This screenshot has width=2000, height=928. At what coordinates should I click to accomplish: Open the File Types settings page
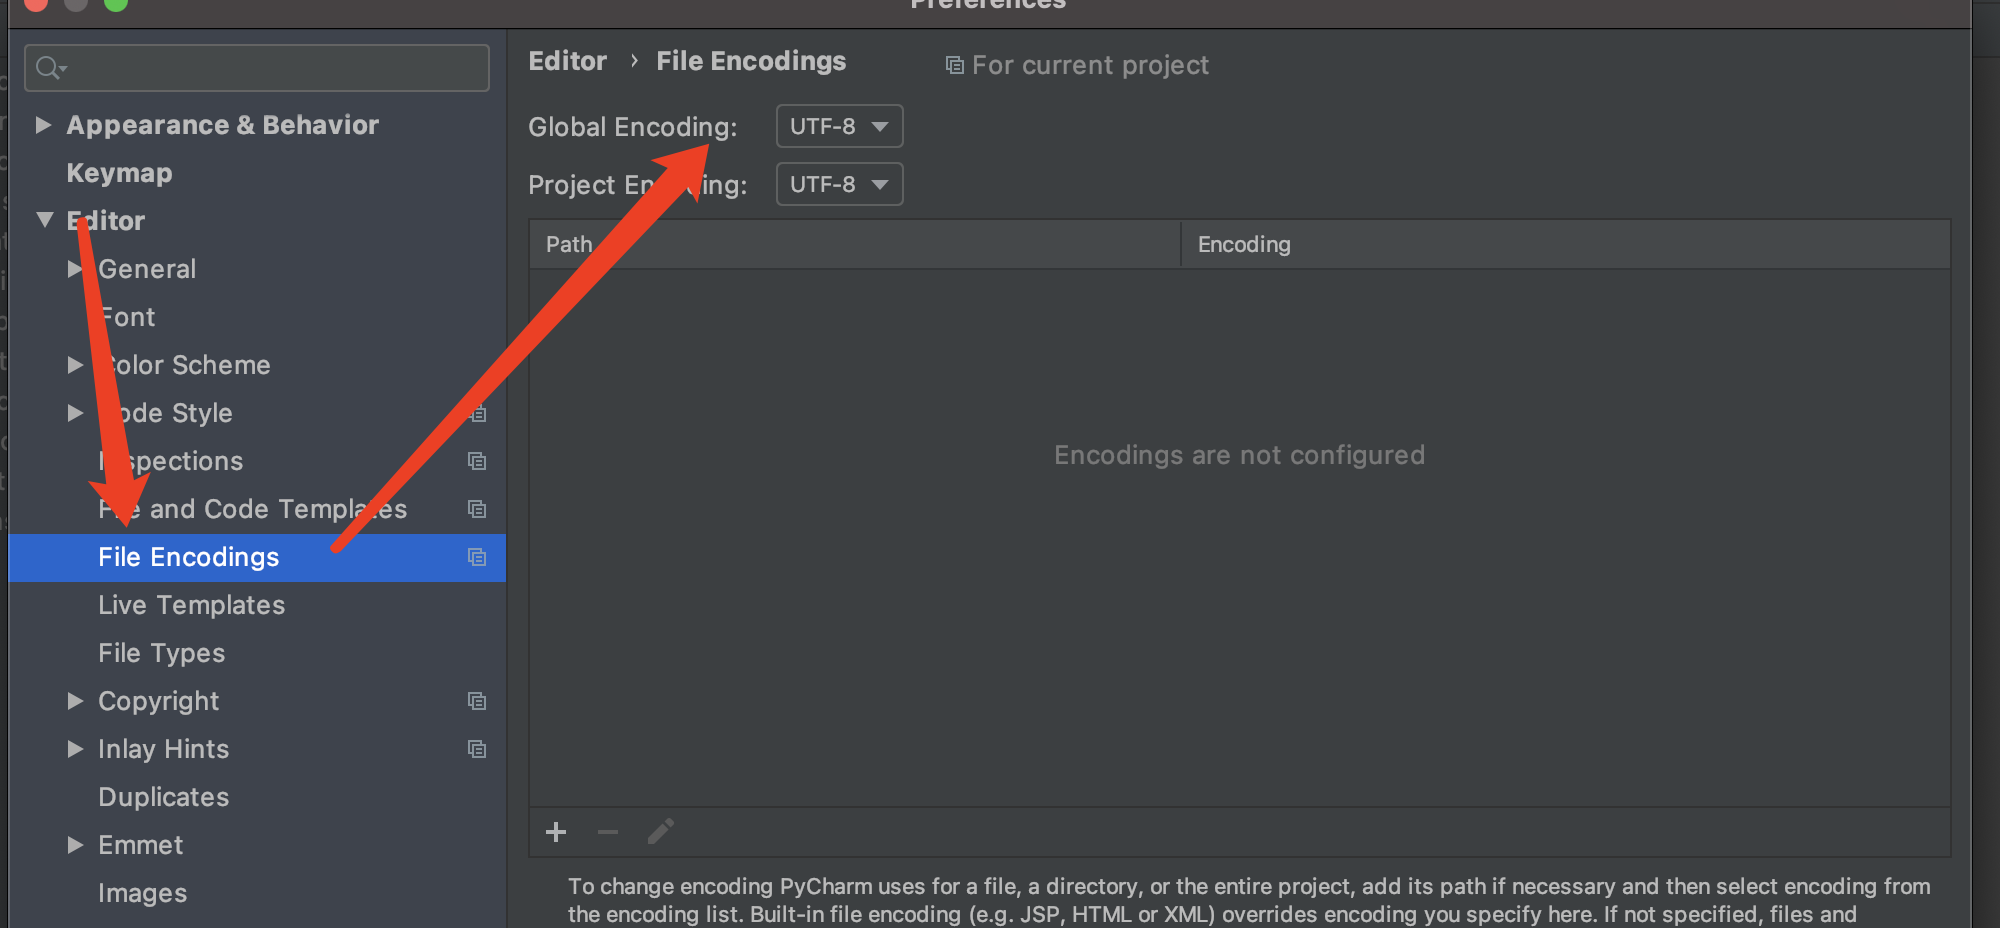[161, 653]
